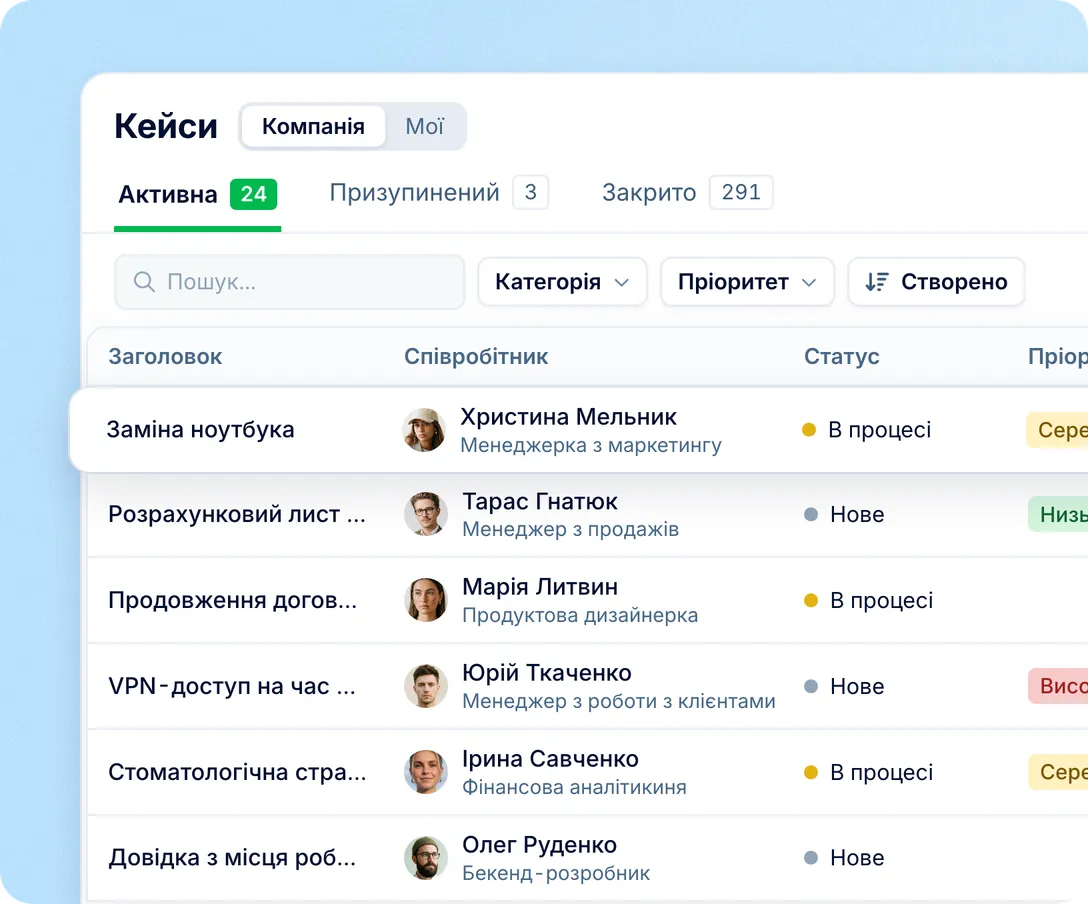Open case Продовження догов...

point(232,600)
